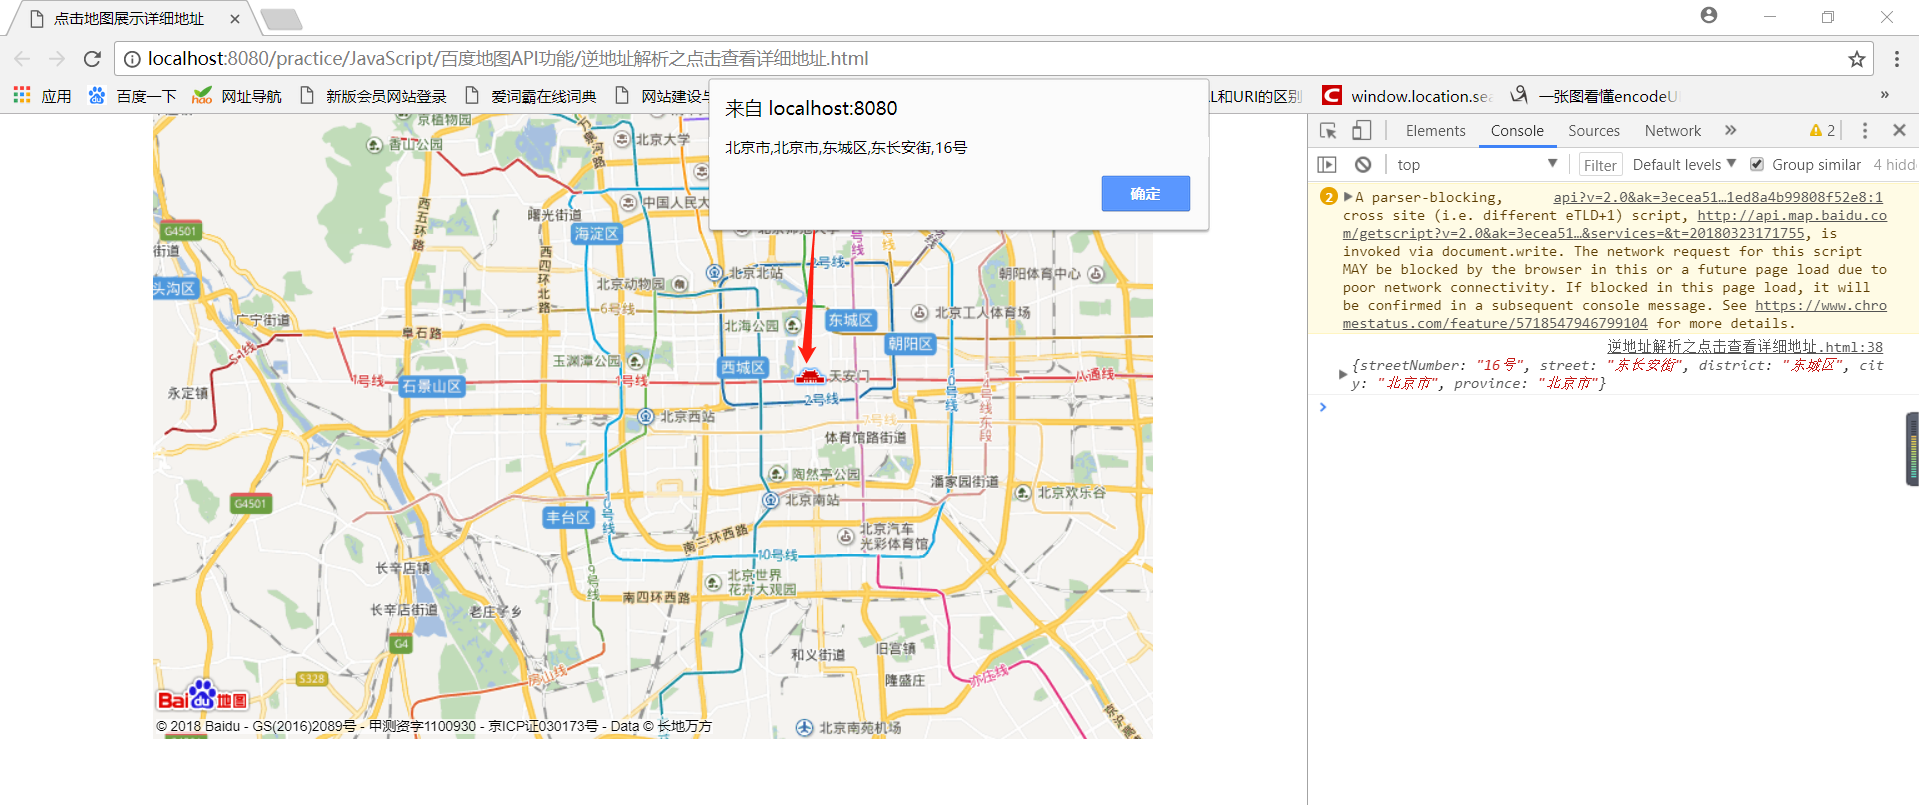Close the 点击地图展示详细地址 tab
This screenshot has width=1919, height=805.
235,18
